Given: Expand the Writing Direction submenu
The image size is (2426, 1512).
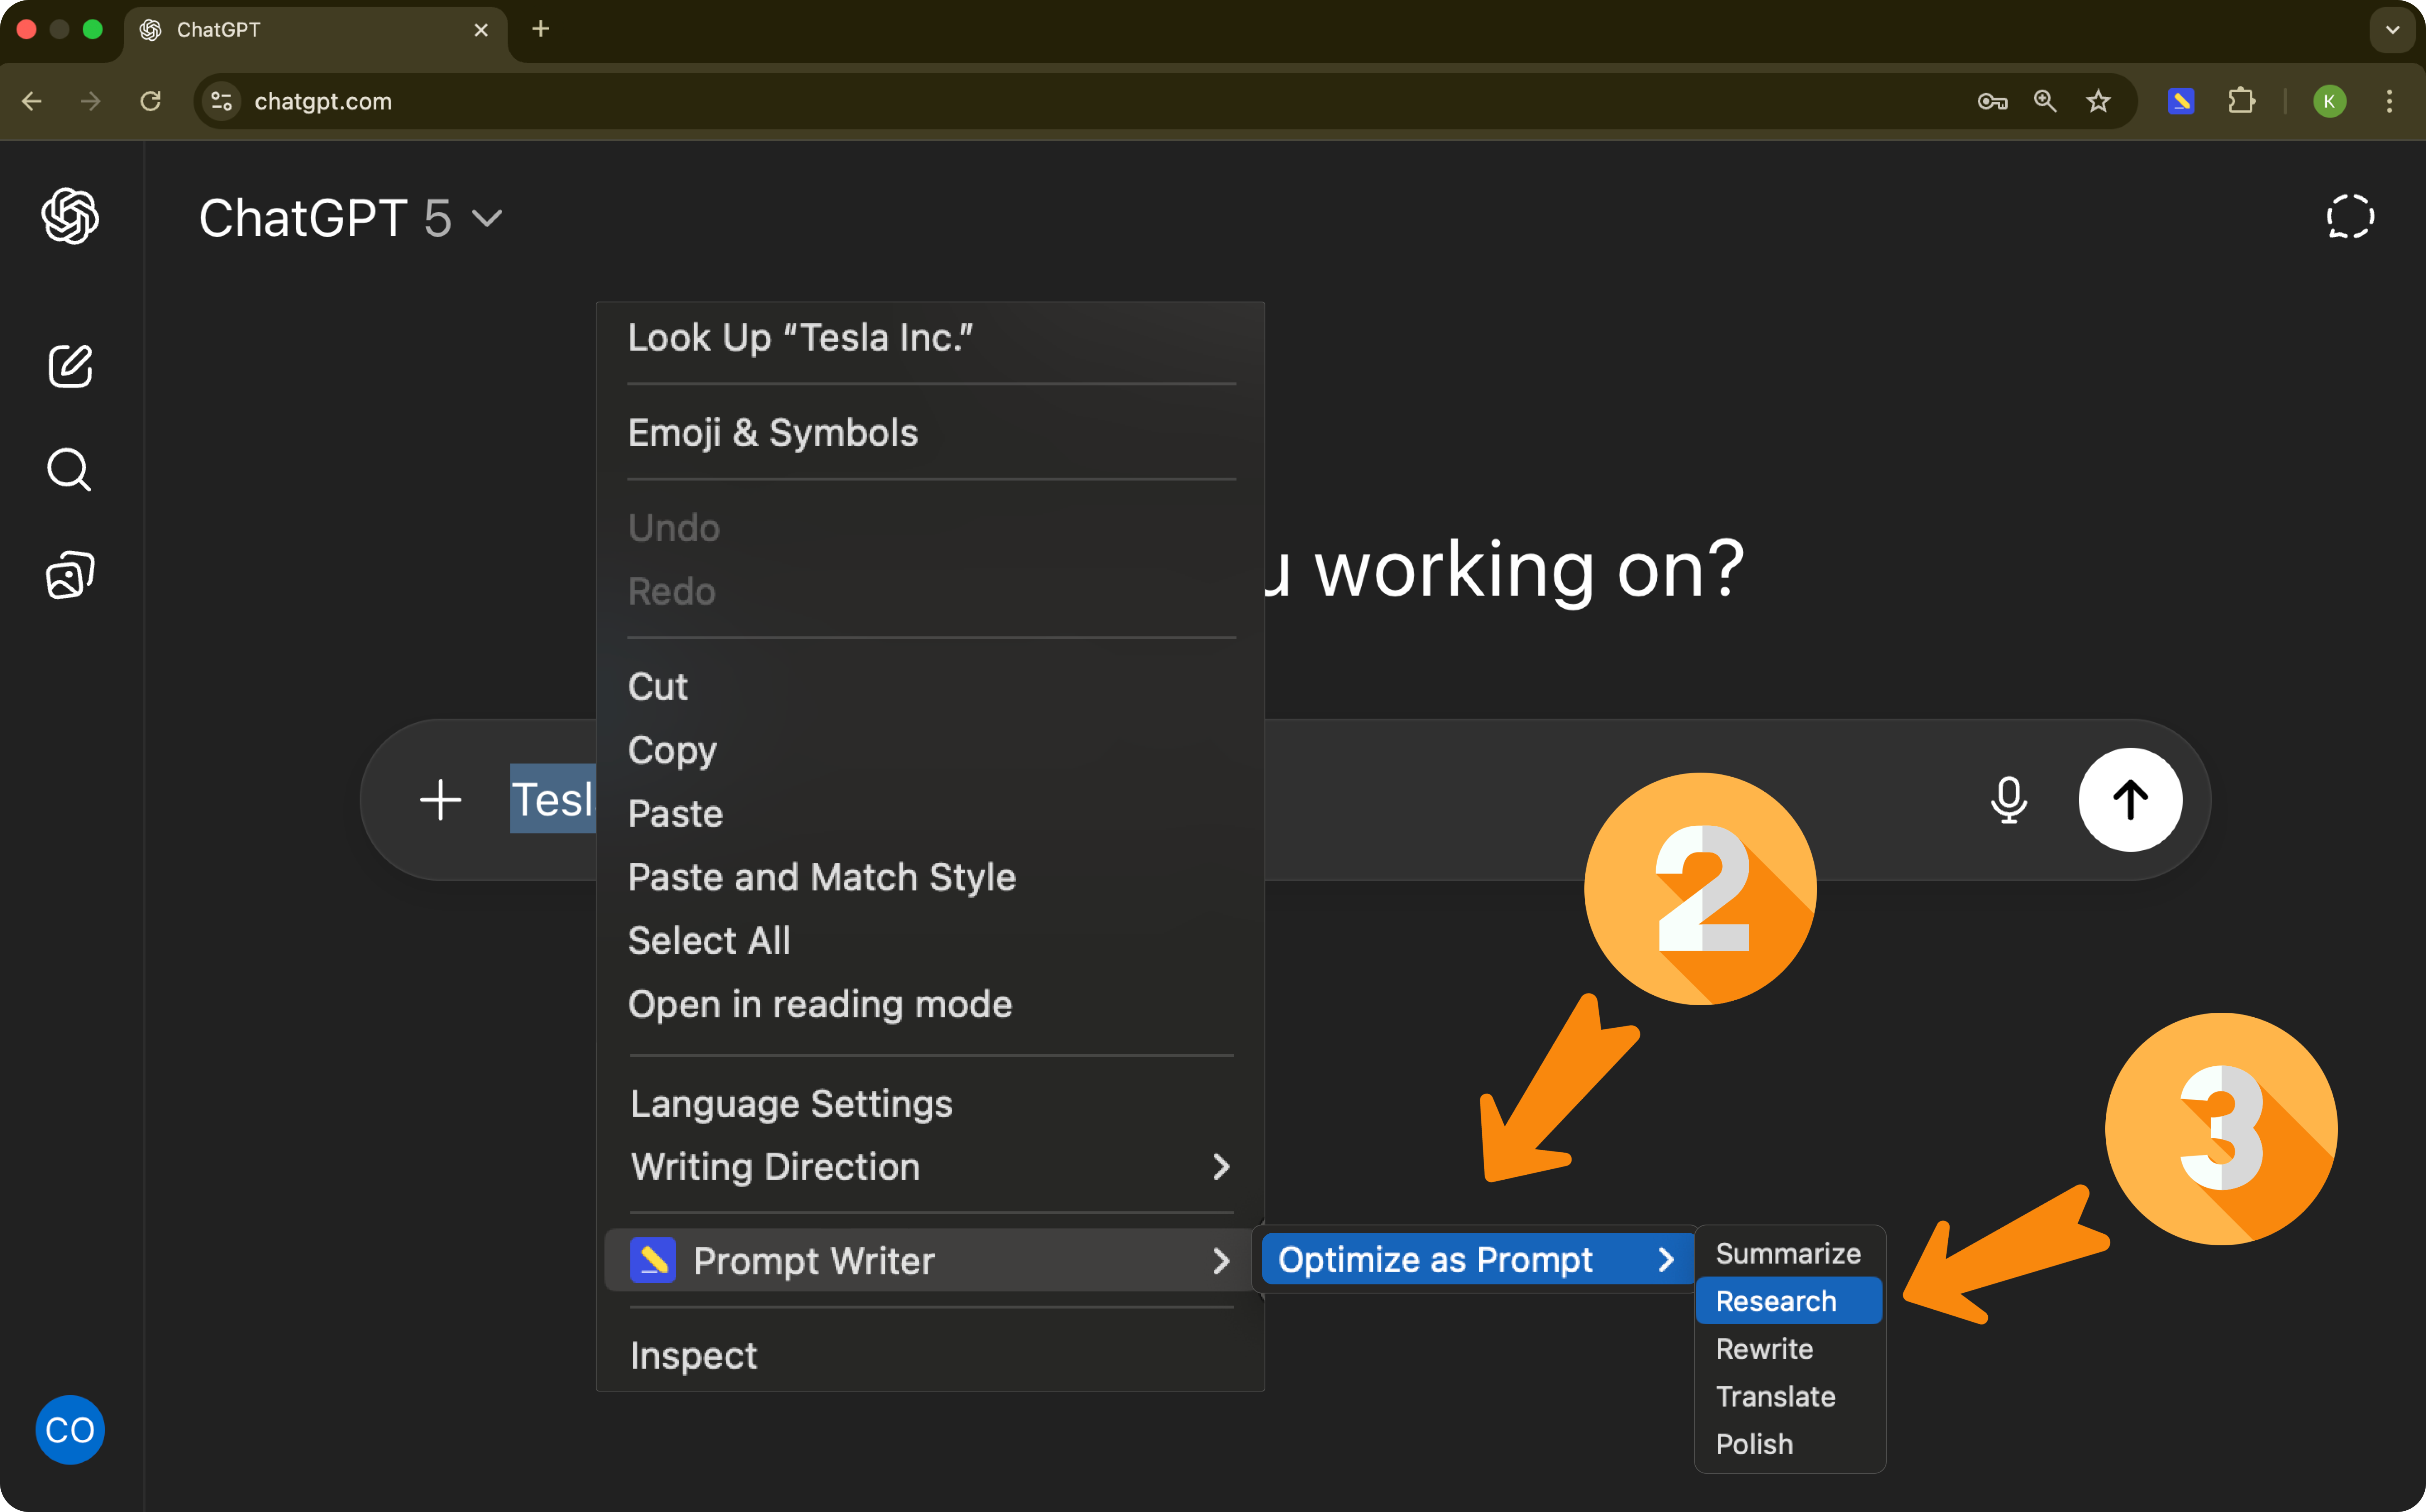Looking at the screenshot, I should click(x=775, y=1166).
